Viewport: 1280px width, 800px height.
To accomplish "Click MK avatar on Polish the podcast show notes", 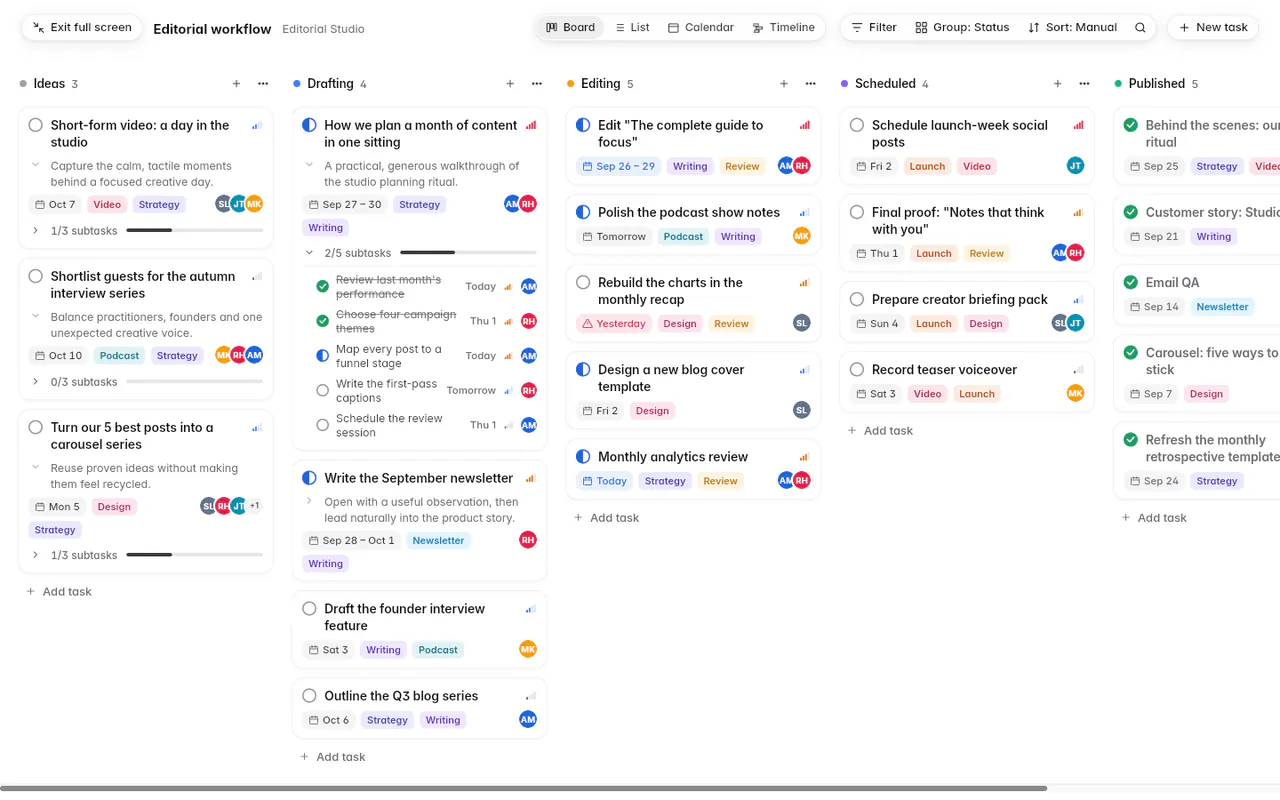I will (801, 236).
